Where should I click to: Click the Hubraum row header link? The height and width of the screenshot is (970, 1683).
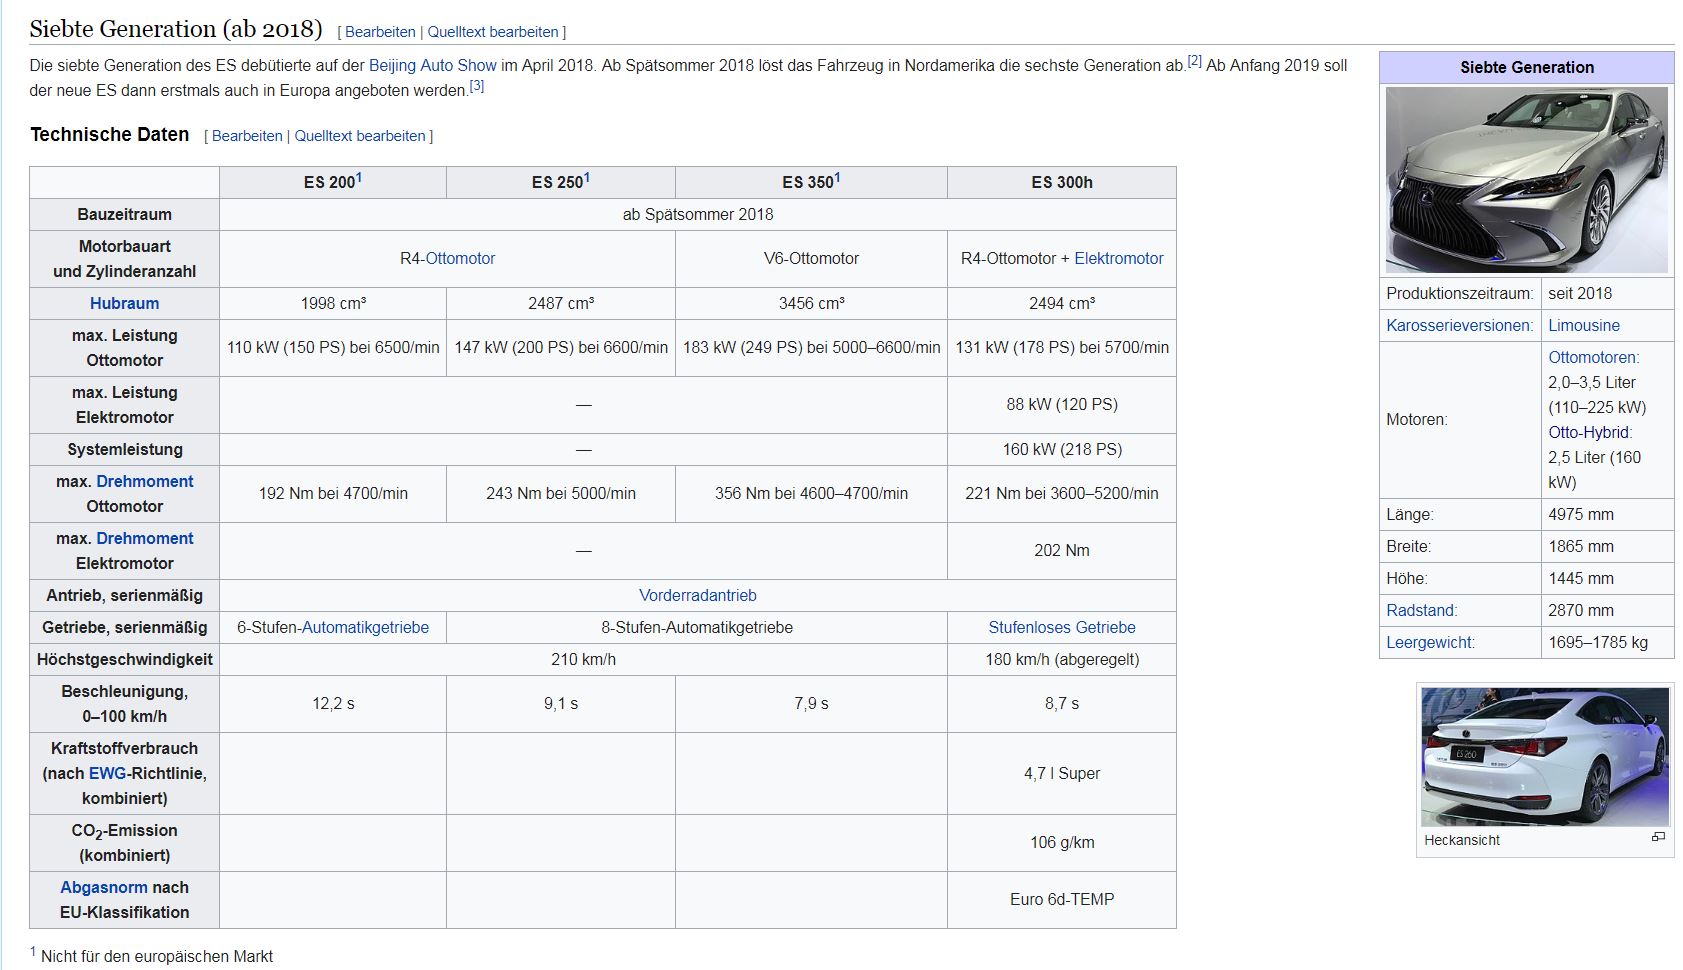pos(124,303)
